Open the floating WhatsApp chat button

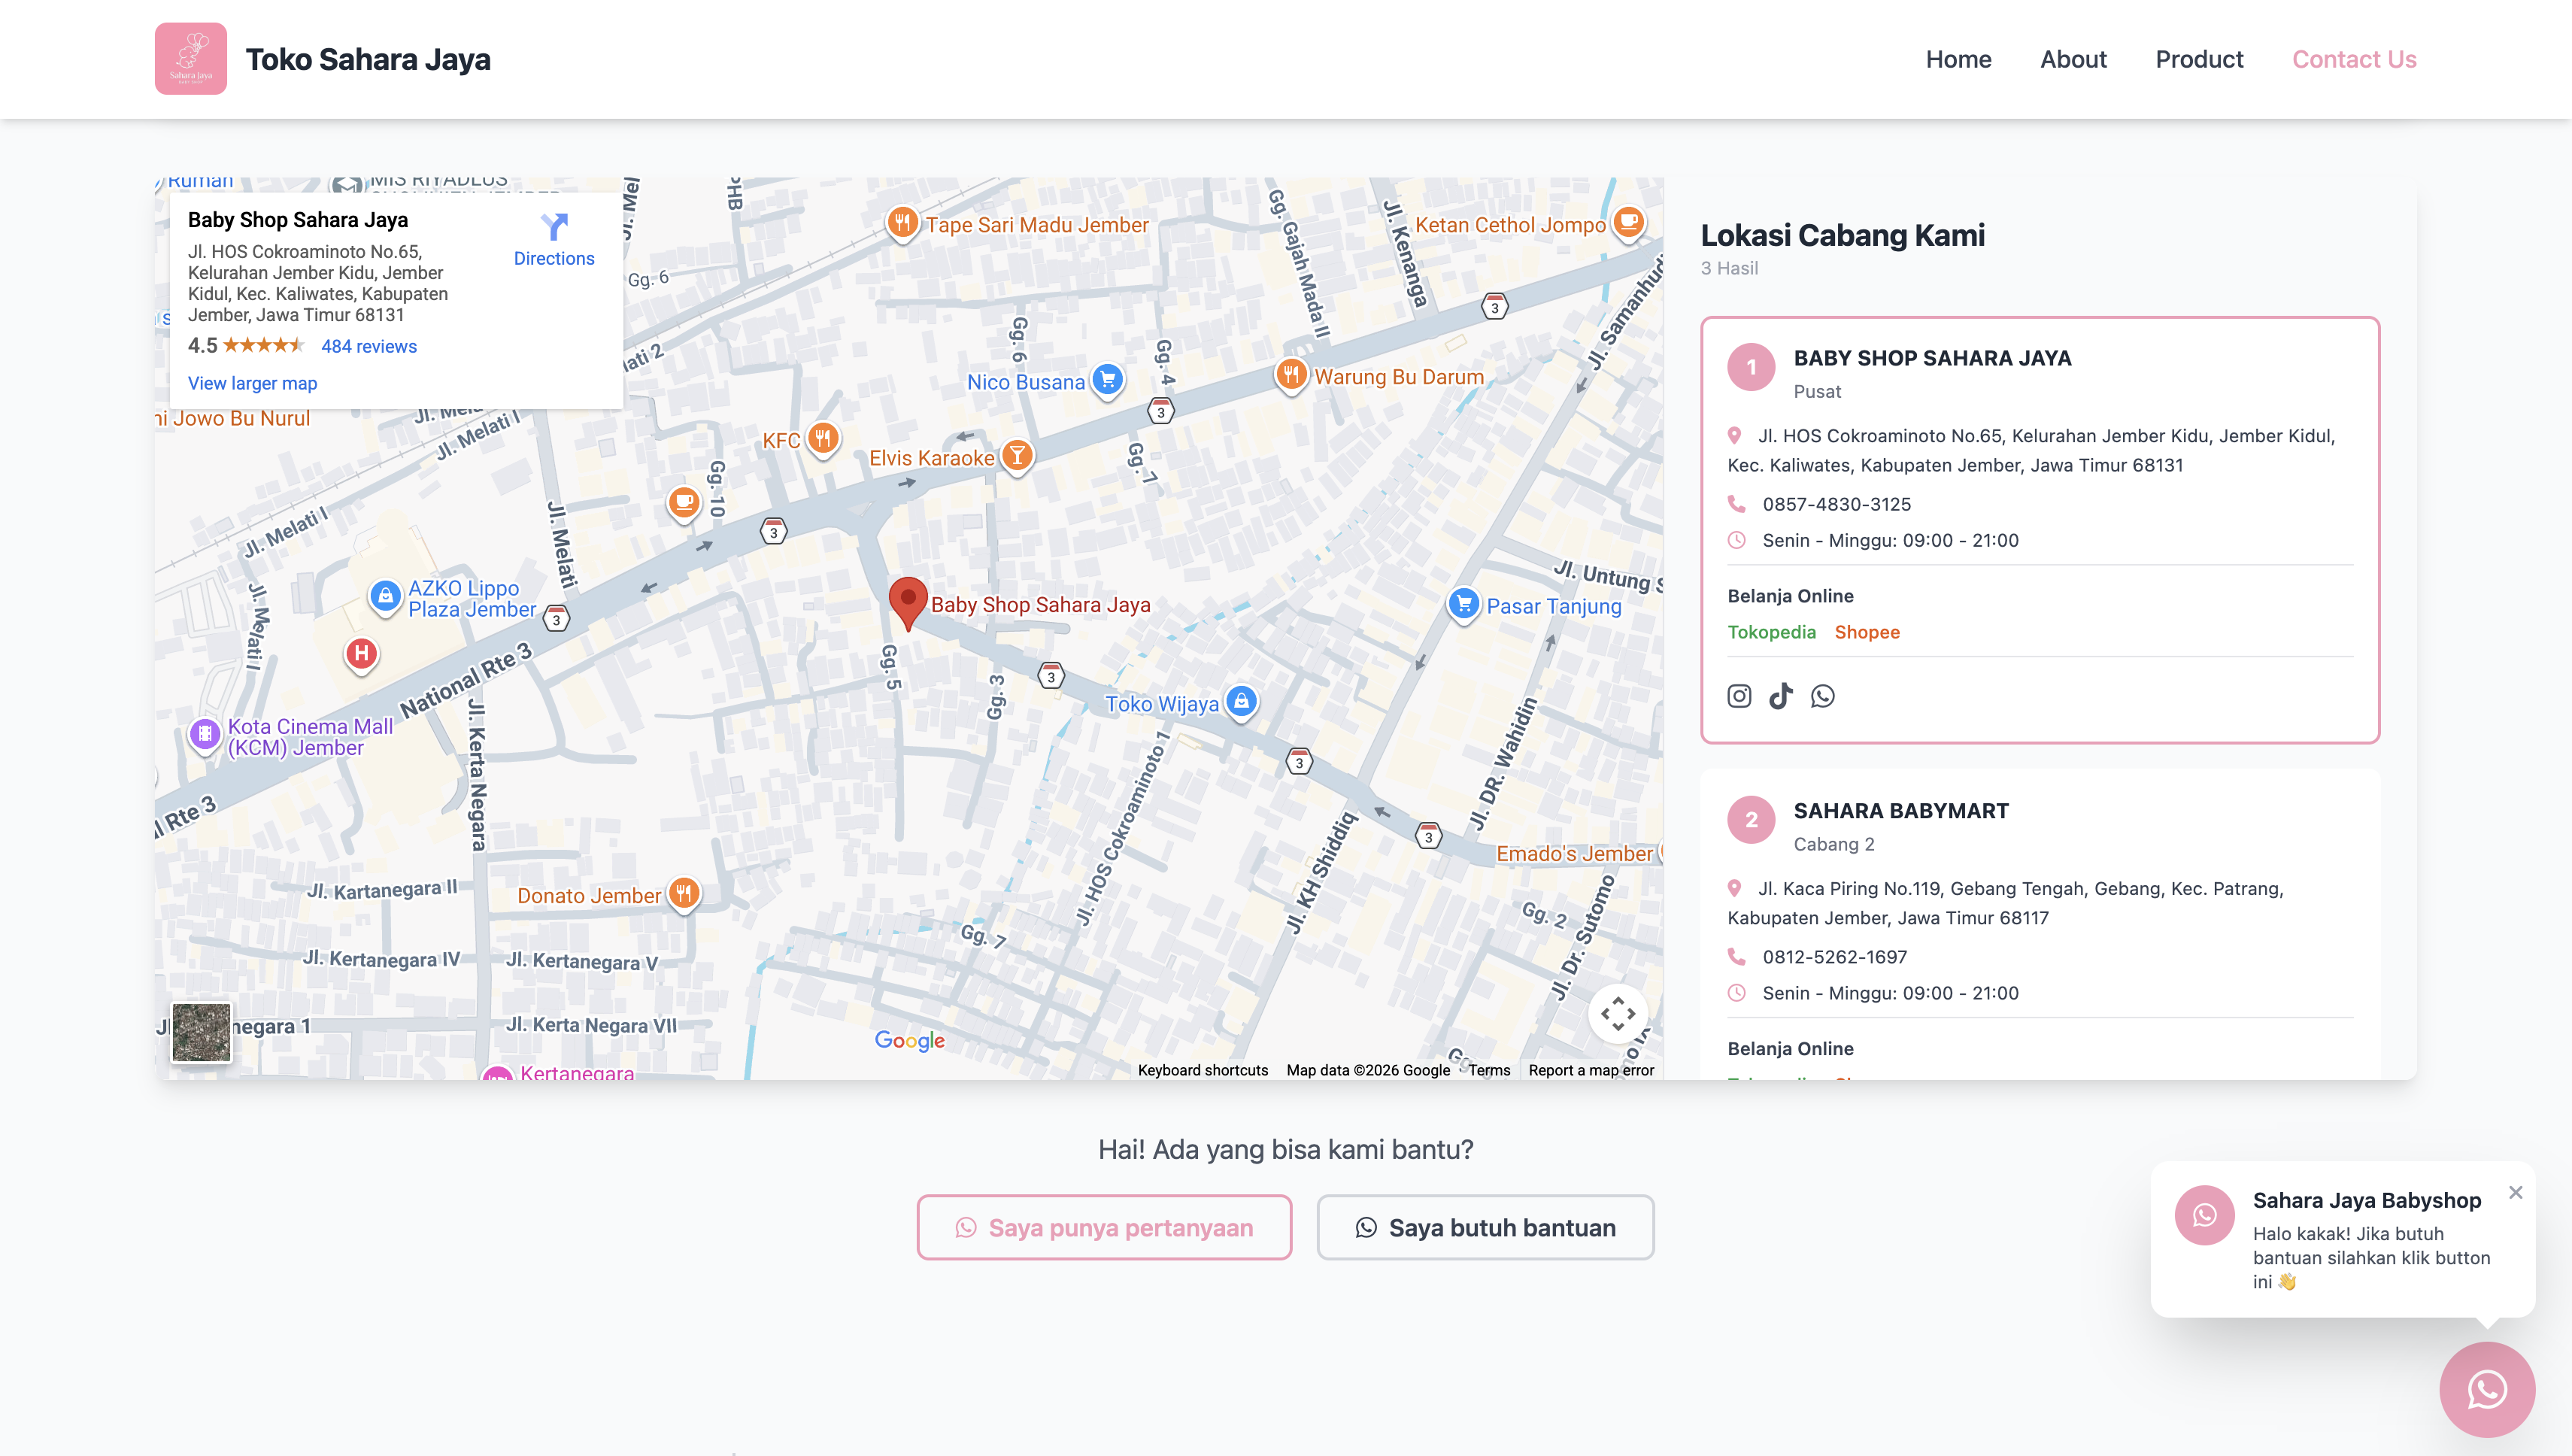click(x=2487, y=1389)
